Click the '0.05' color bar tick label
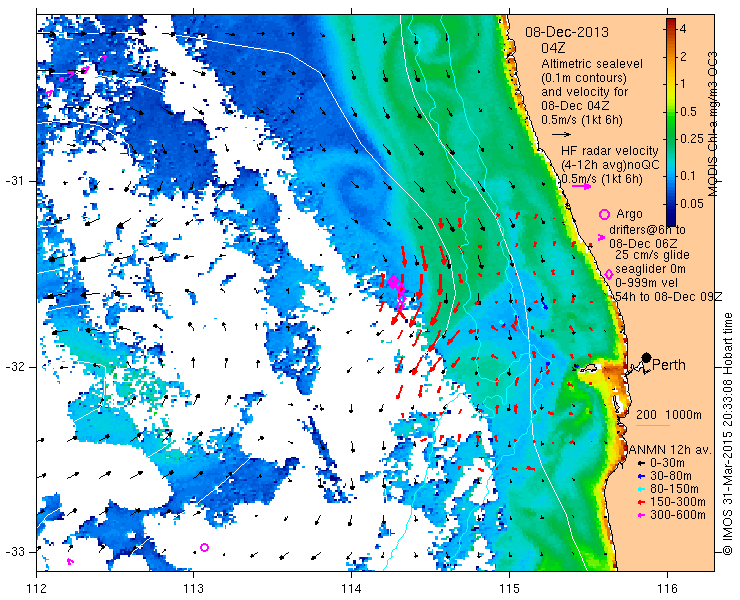 click(x=691, y=204)
